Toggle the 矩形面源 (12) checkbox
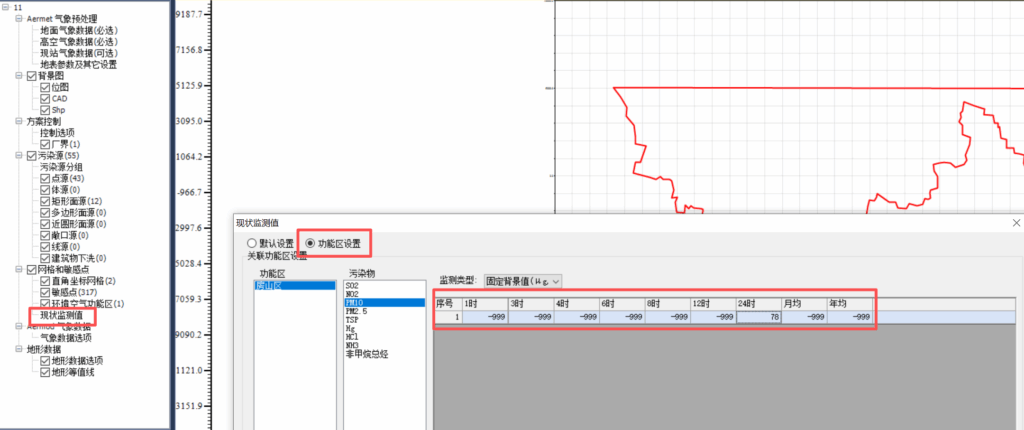 tap(45, 201)
